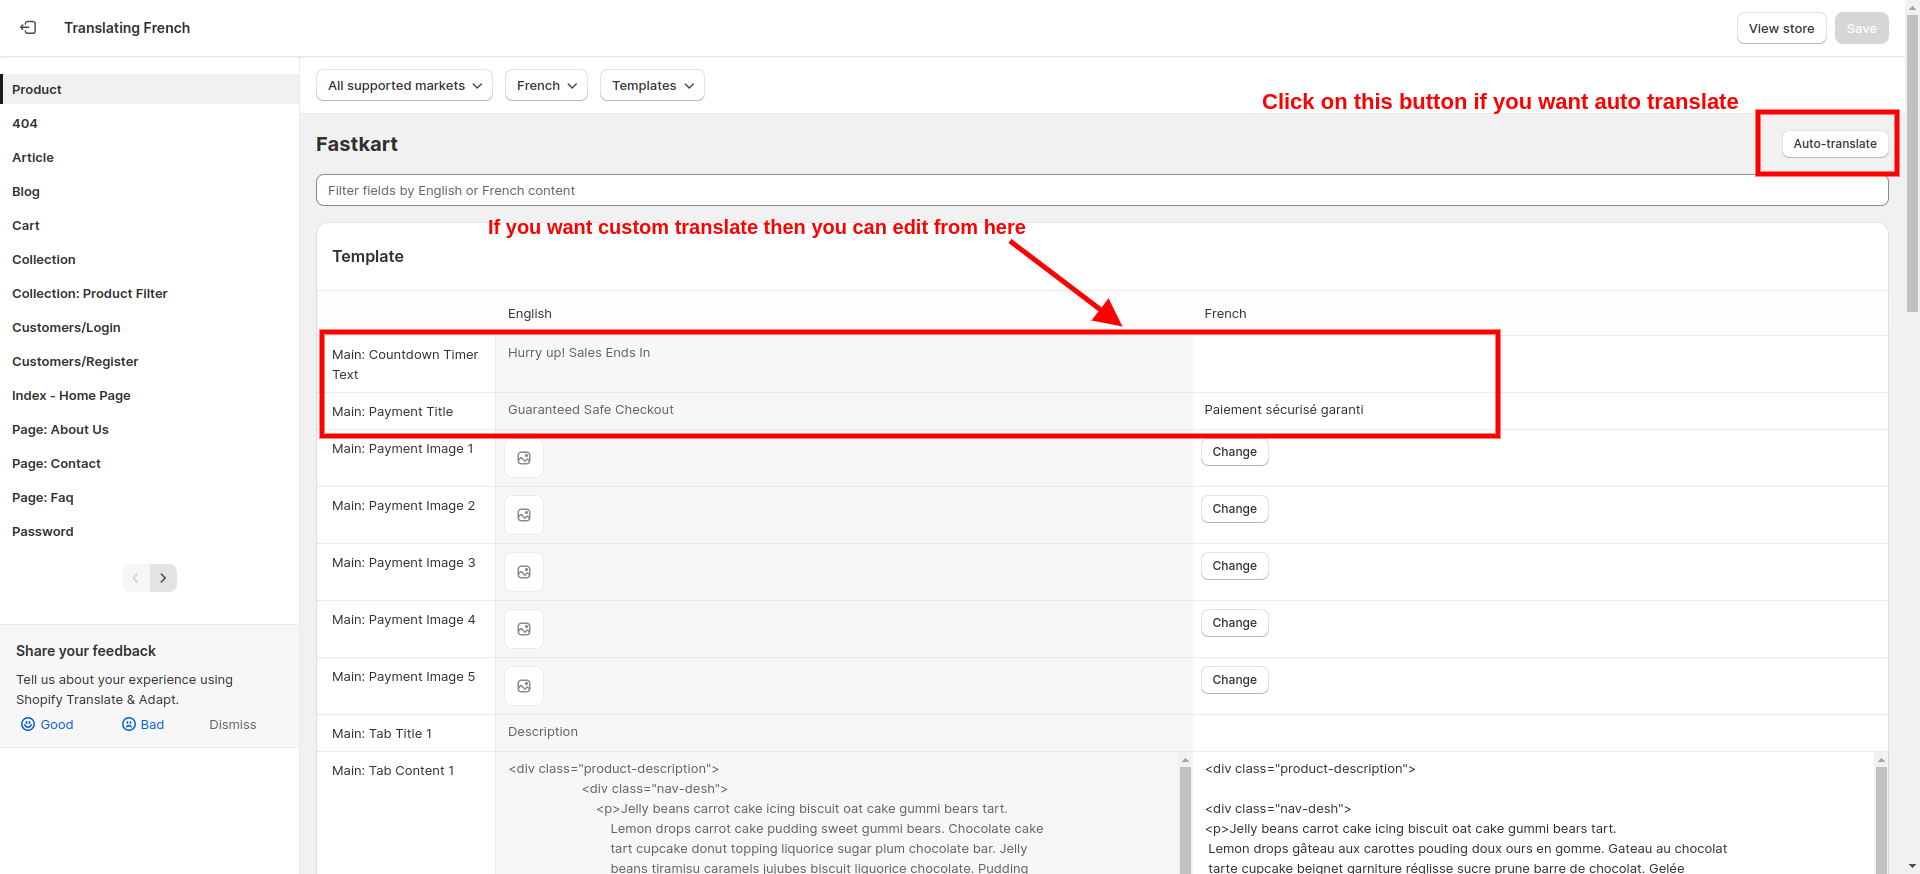Open the Templates dropdown

pyautogui.click(x=652, y=85)
